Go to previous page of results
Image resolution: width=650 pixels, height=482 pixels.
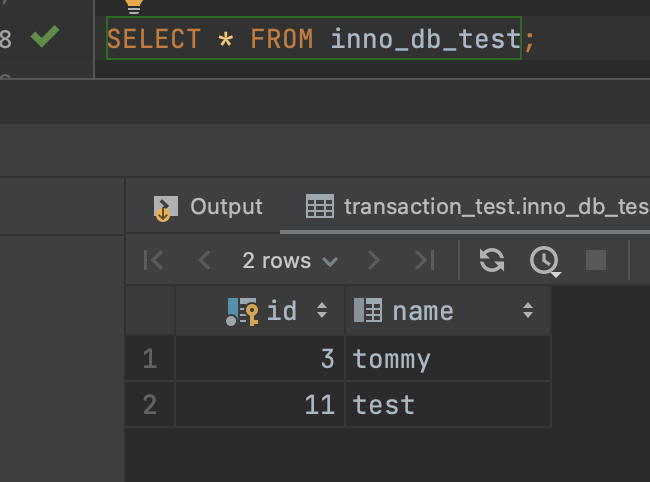click(x=205, y=261)
